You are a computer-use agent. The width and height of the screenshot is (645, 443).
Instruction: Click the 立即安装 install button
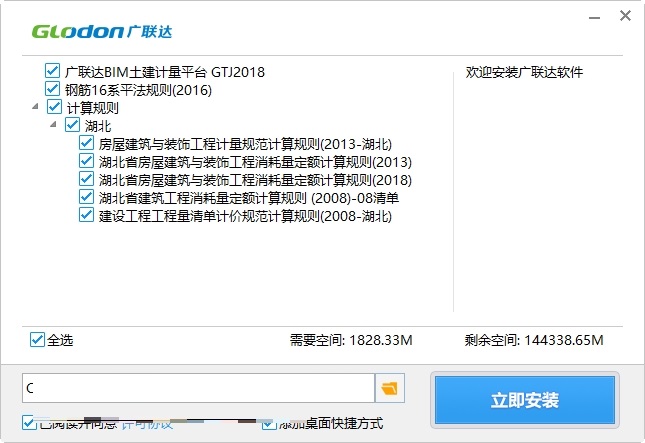pos(524,400)
